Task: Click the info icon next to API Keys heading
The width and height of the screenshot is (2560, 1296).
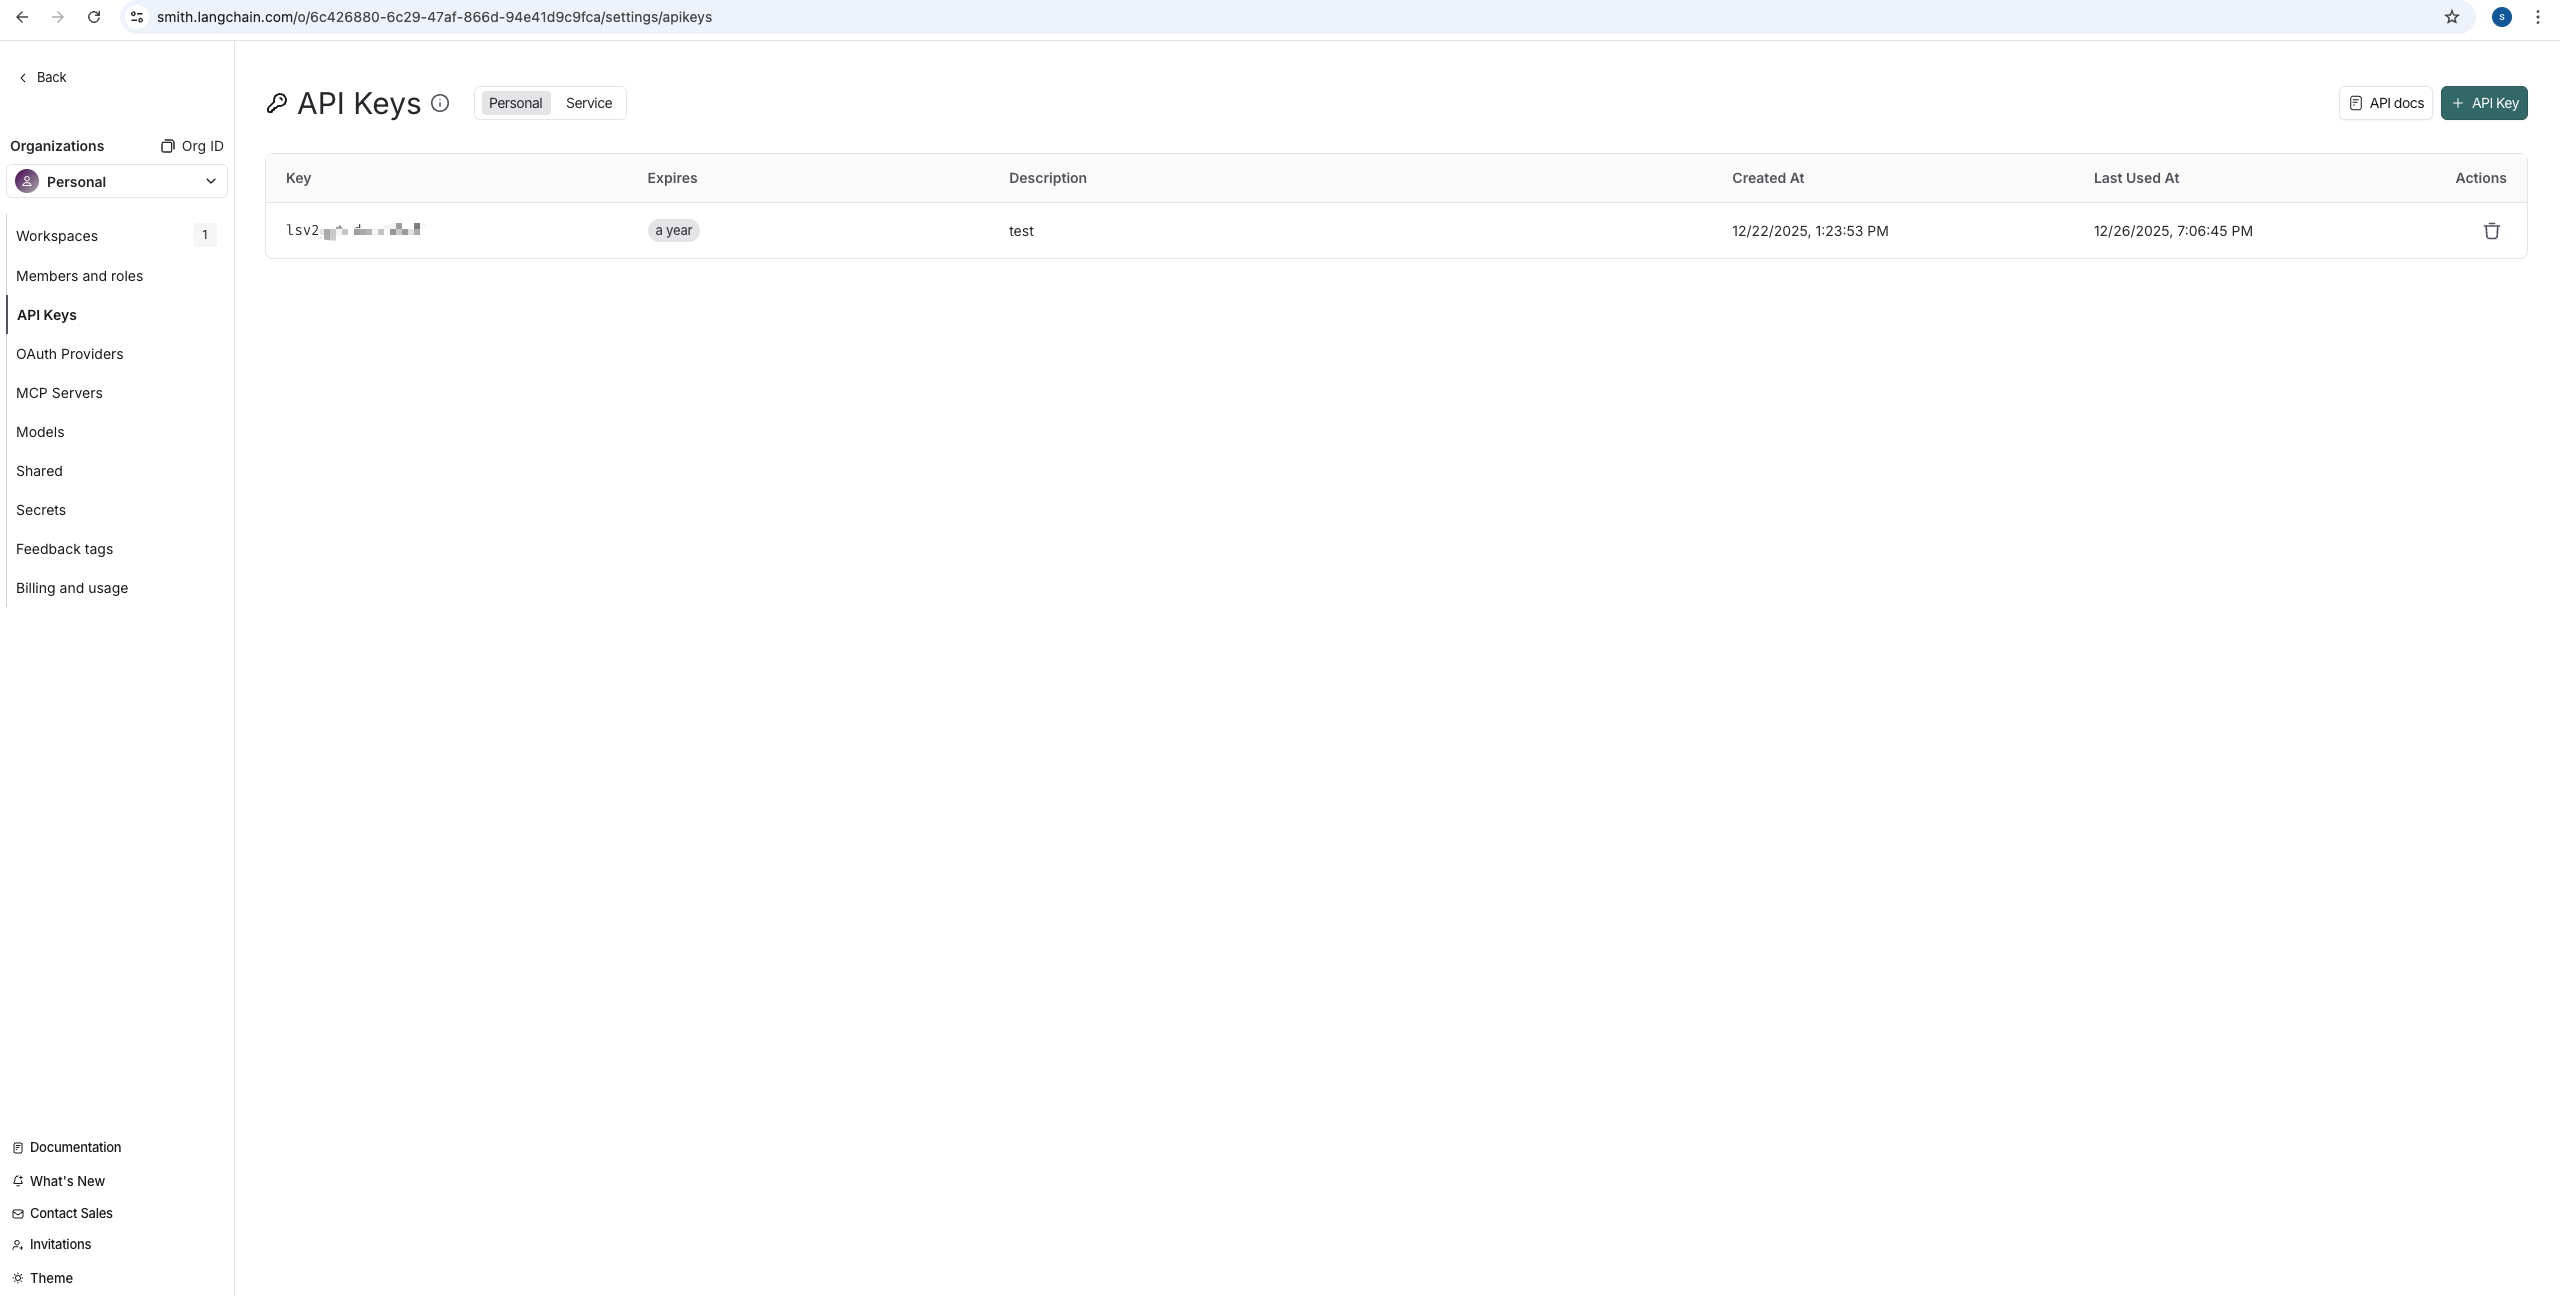Action: click(440, 103)
